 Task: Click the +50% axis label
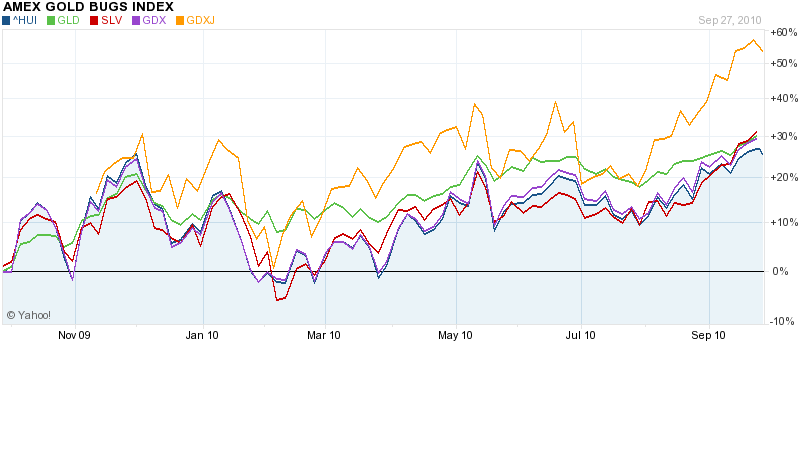[x=784, y=63]
